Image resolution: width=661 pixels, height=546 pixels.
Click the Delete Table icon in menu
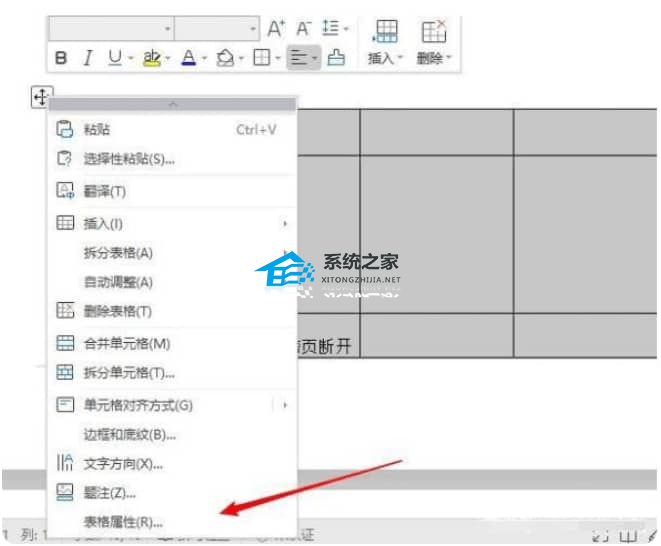tap(65, 311)
